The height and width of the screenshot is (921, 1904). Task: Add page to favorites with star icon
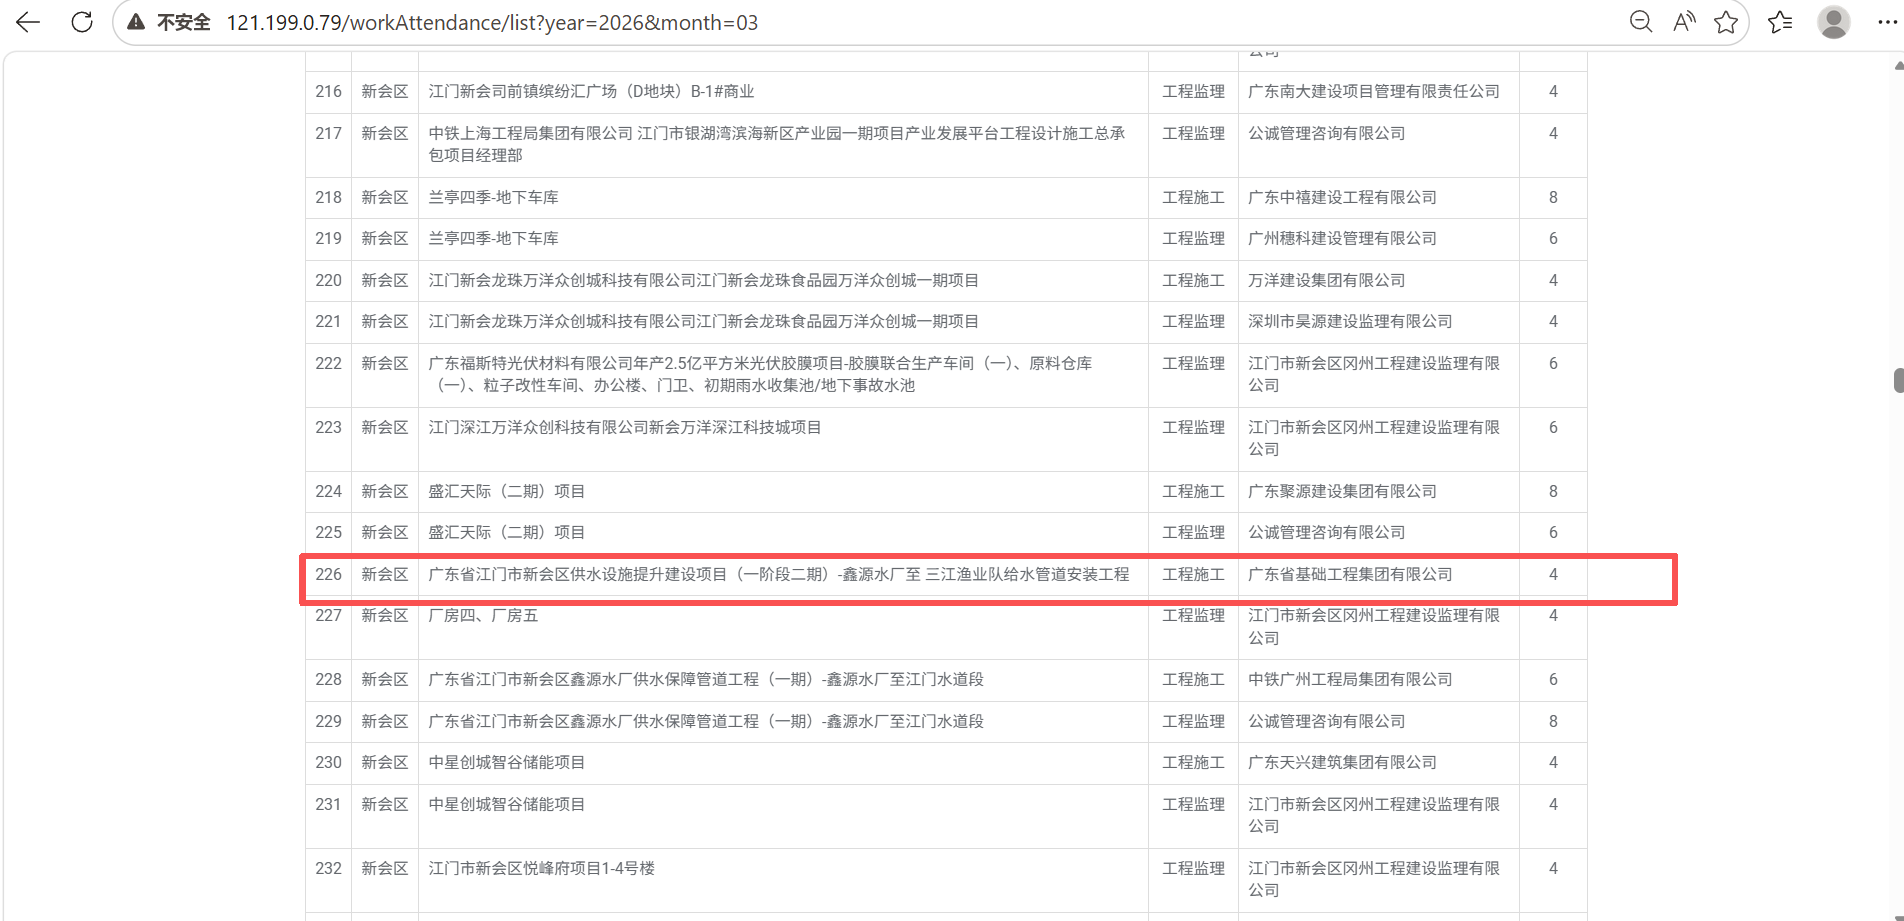1726,22
